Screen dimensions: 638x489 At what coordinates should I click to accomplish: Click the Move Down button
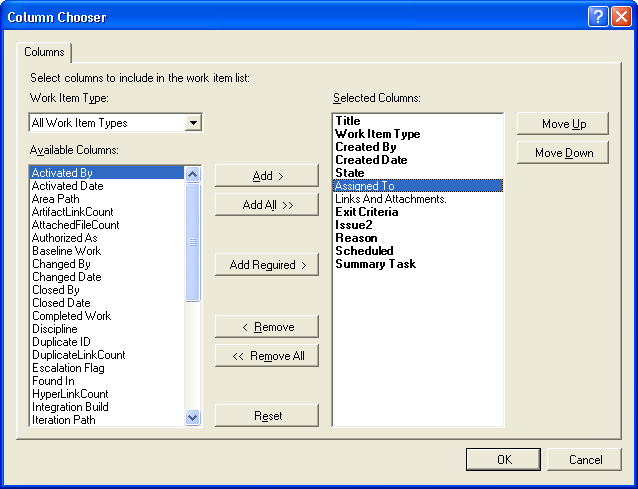click(563, 153)
